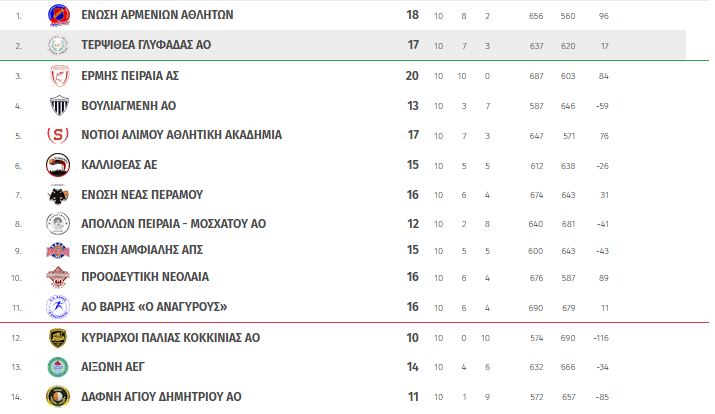715x414 pixels.
Task: Click the ΤΕΡΨΙΘΕΑ ΓΛΥΦΑΔΑΣ ΑΟ crest icon
Action: point(58,45)
